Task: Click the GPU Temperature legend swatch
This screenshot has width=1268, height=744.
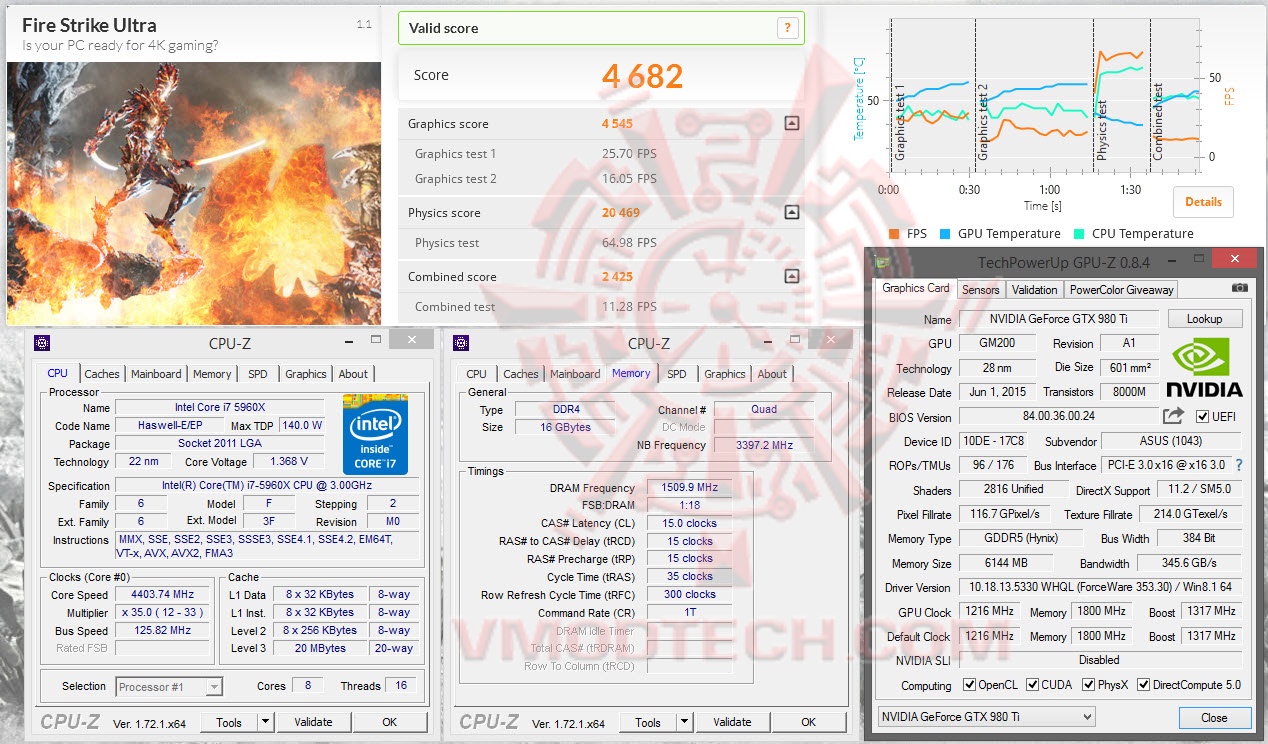Action: (x=944, y=234)
